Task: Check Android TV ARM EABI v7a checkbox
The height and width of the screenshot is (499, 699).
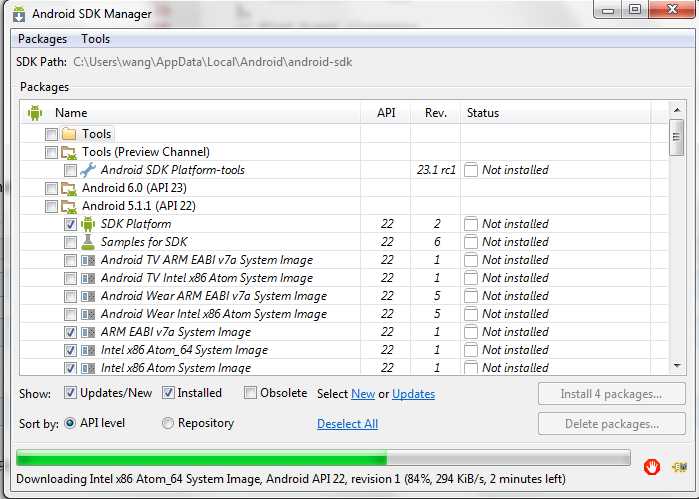Action: click(70, 260)
